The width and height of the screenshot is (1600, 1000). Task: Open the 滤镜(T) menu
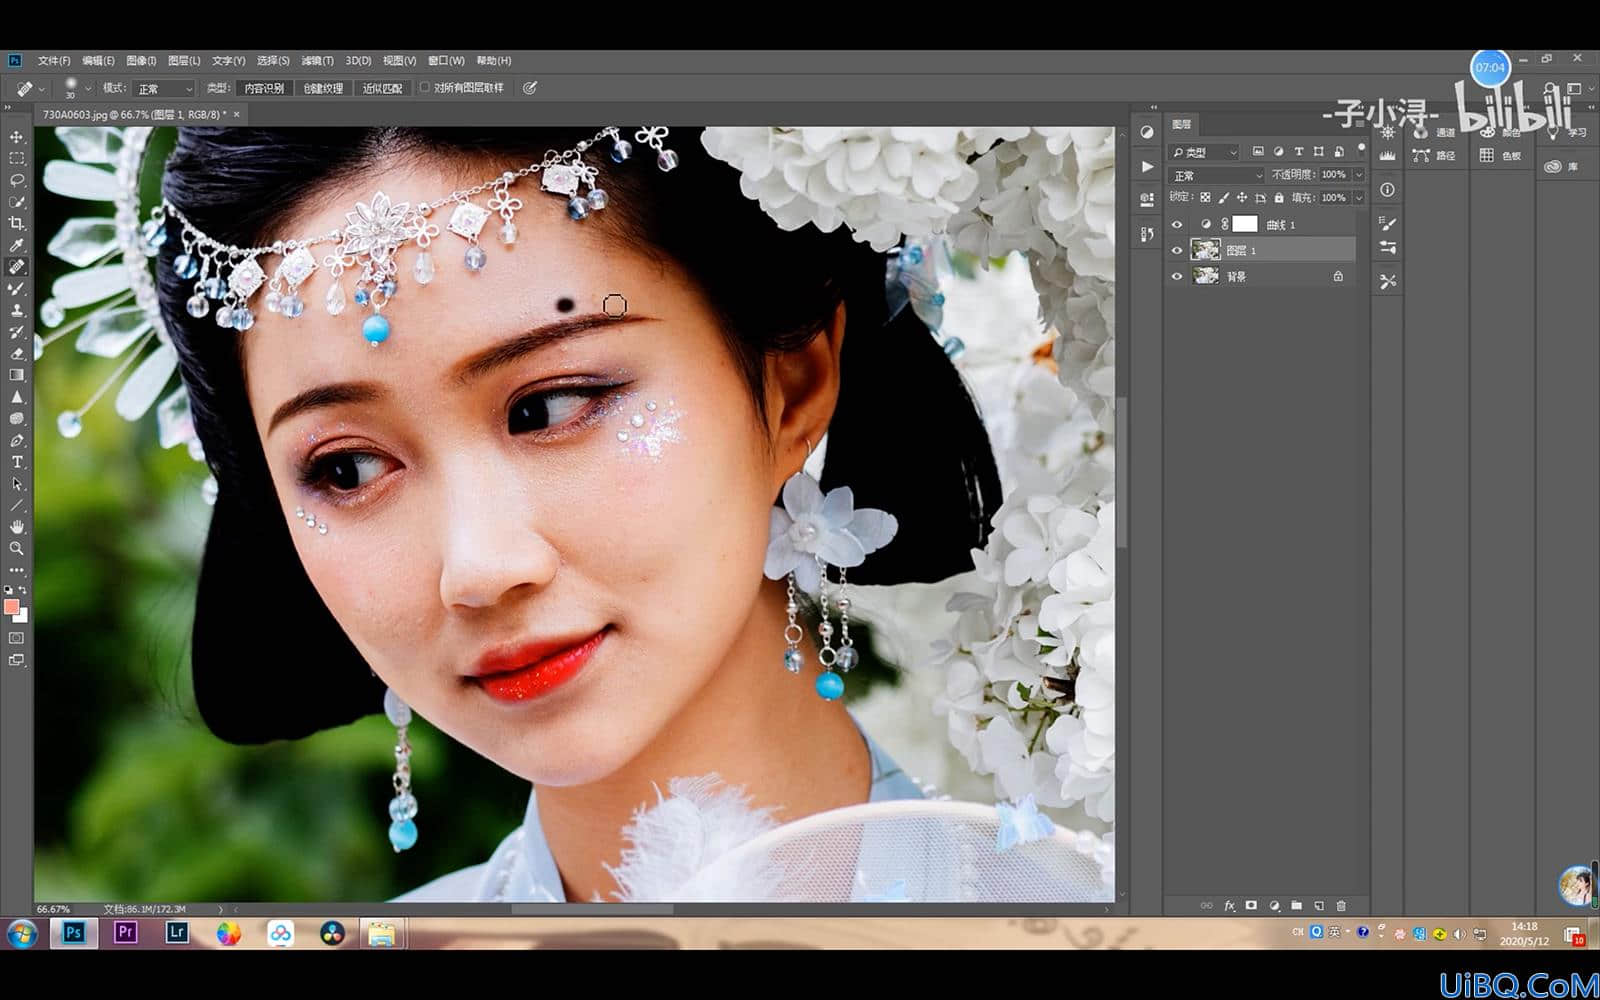pos(318,61)
